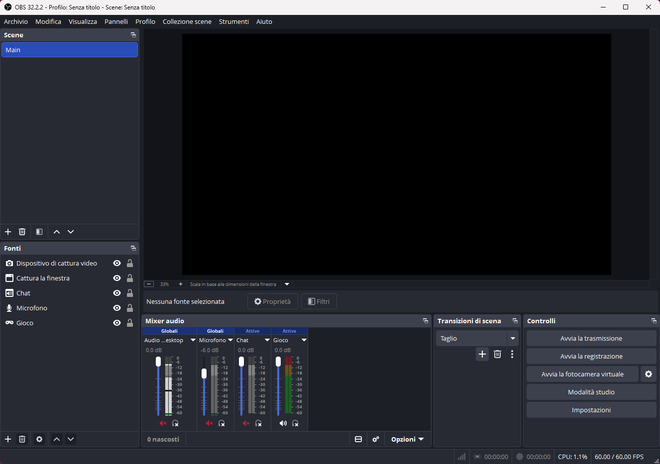The height and width of the screenshot is (464, 660).
Task: Open Opzioni dropdown in mixer
Action: [407, 439]
